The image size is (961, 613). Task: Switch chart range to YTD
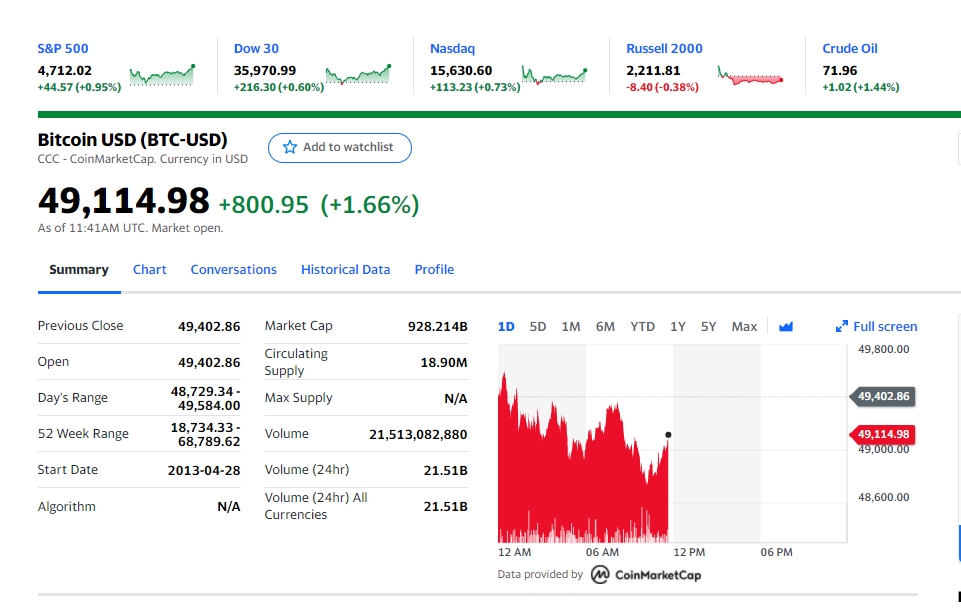[642, 327]
